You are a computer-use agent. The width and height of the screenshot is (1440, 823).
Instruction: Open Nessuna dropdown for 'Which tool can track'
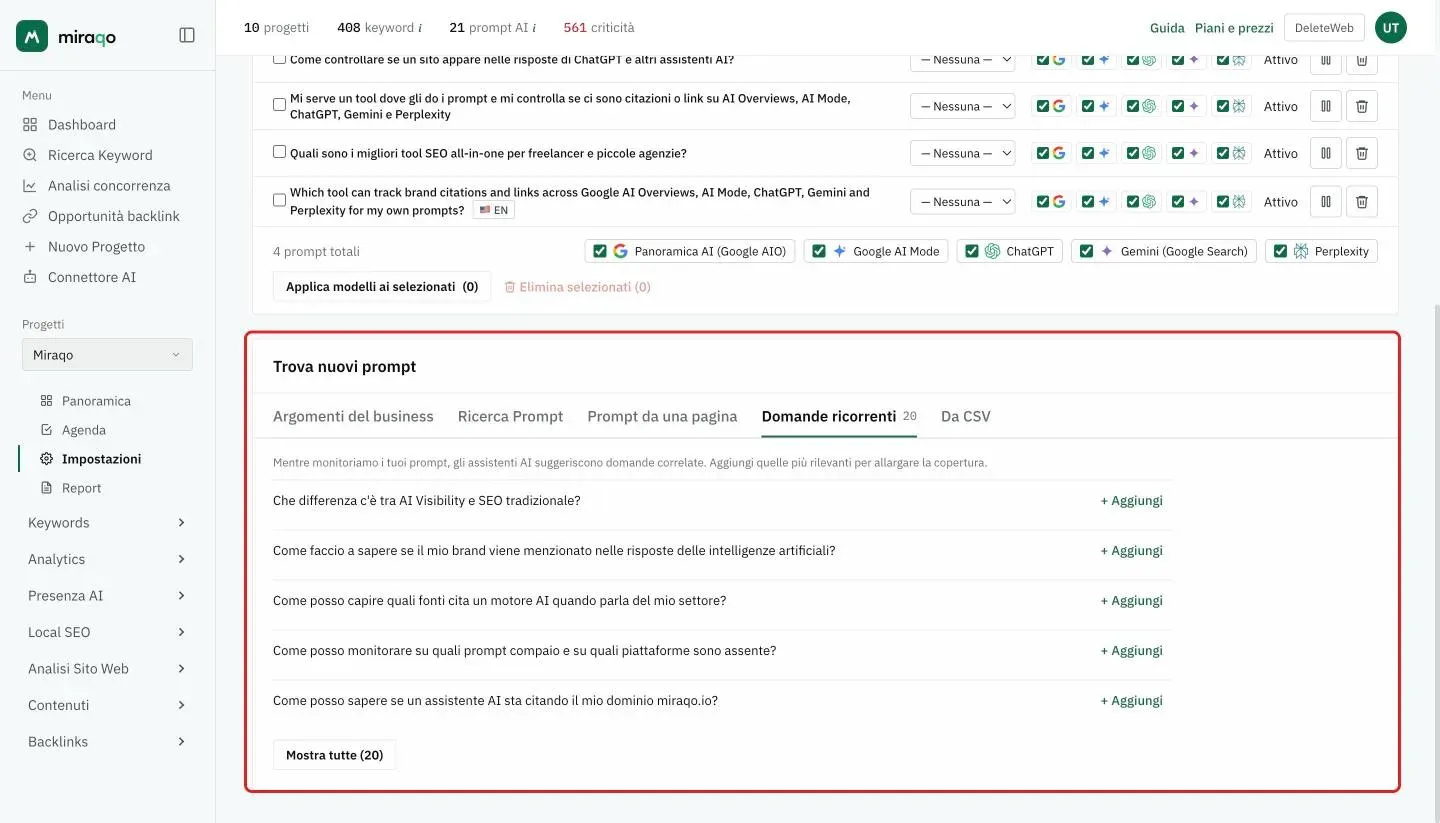(x=962, y=201)
